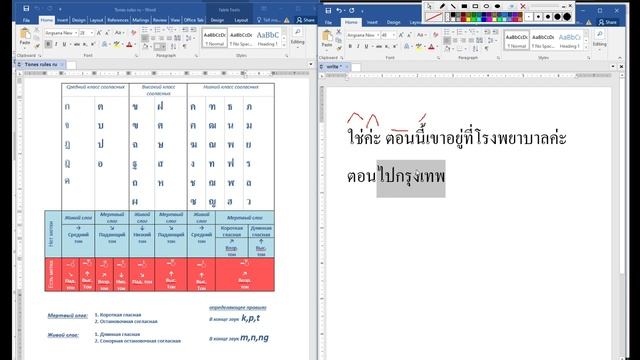This screenshot has width=640, height=360.
Task: Grow font size in Tones rules window
Action: 99,33
